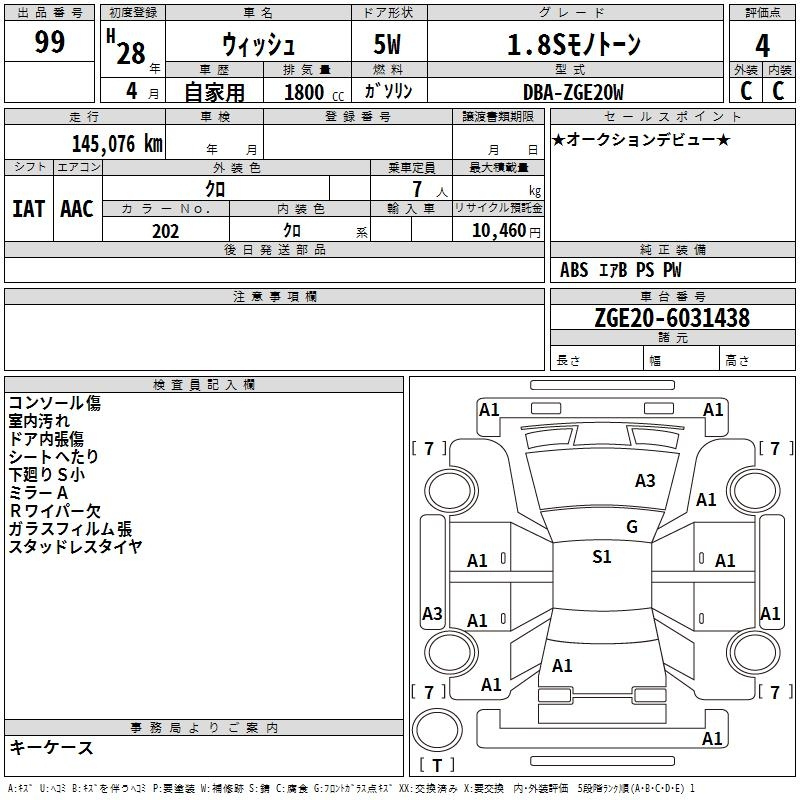Click model type DBA-ZGE20W
Screen dimensions: 800x800
click(x=573, y=92)
